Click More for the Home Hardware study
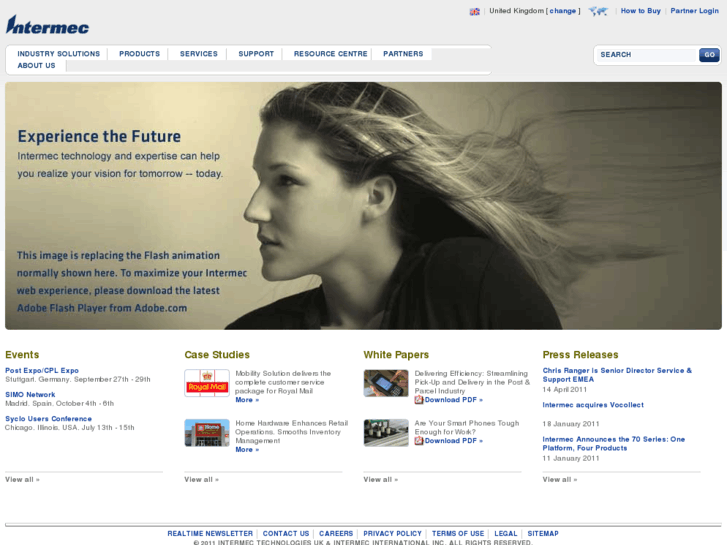The width and height of the screenshot is (727, 545). coord(247,449)
